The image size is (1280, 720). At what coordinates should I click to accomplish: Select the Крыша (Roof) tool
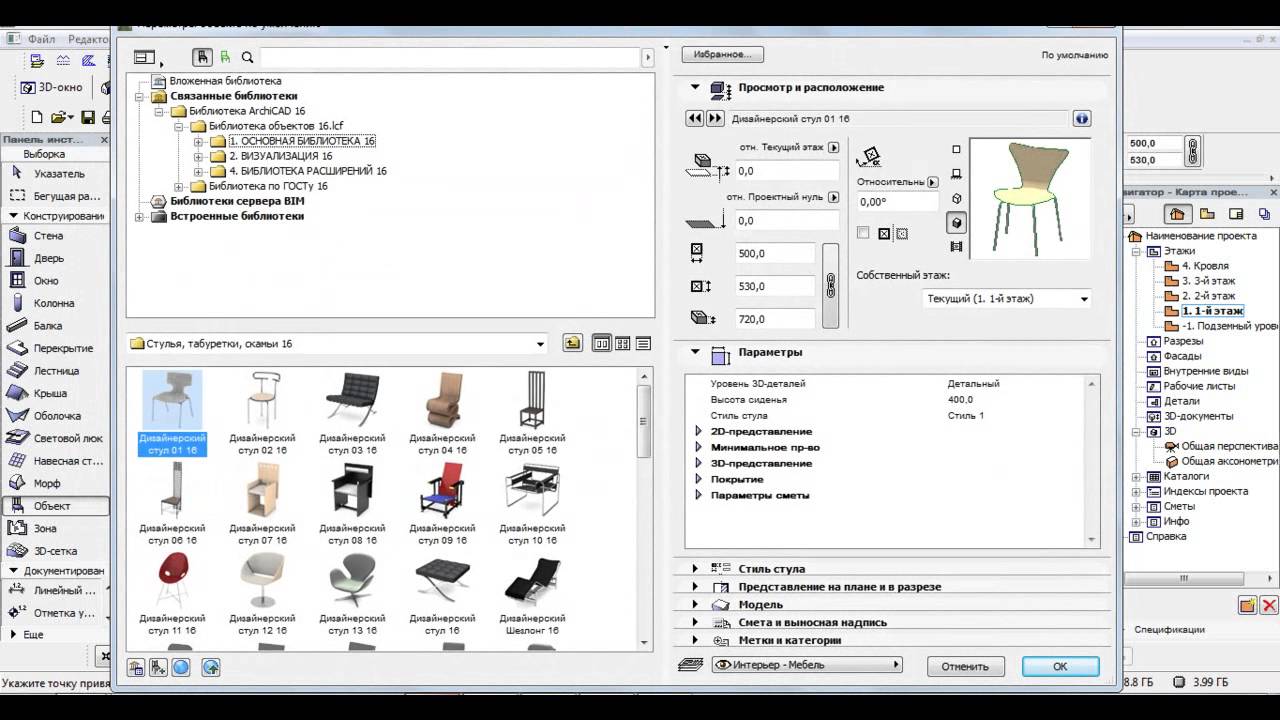55,393
